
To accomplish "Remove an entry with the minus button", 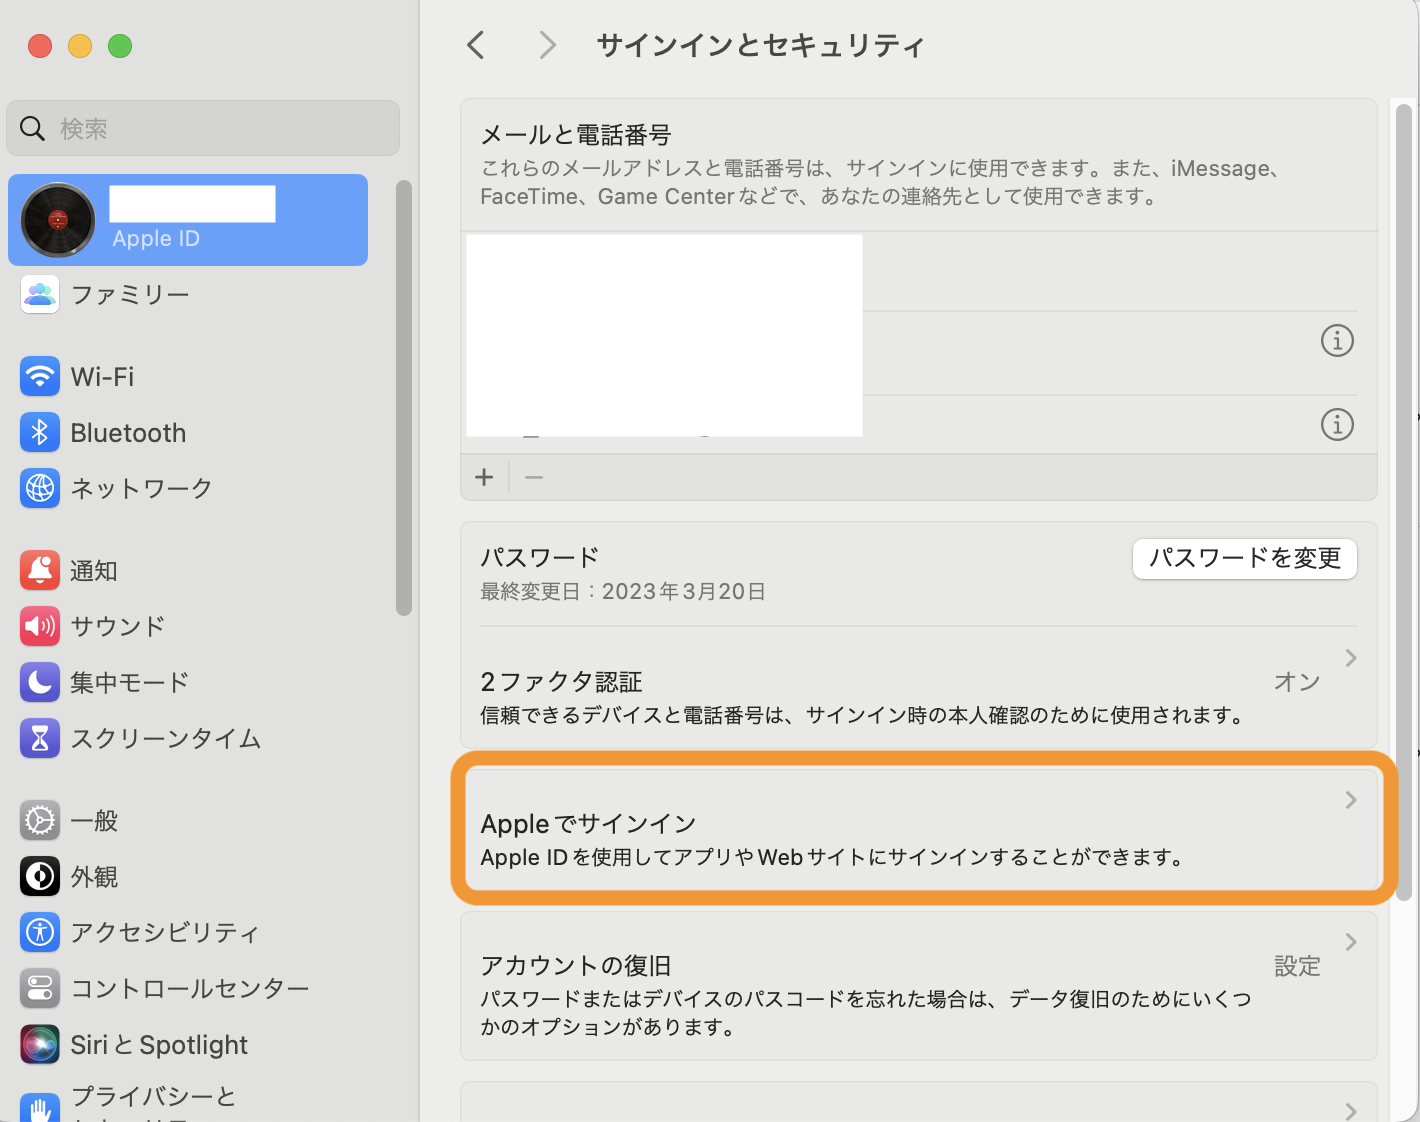I will pos(534,477).
